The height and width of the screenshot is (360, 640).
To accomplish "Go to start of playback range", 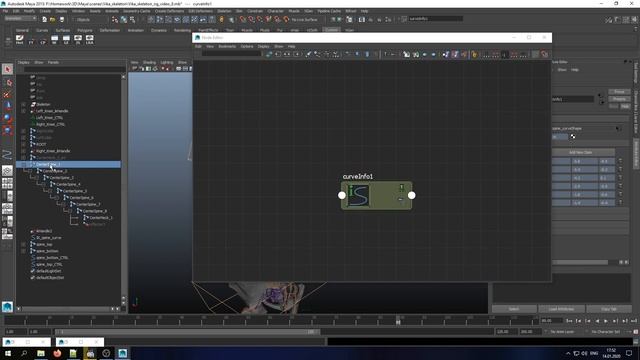I will [x=569, y=321].
